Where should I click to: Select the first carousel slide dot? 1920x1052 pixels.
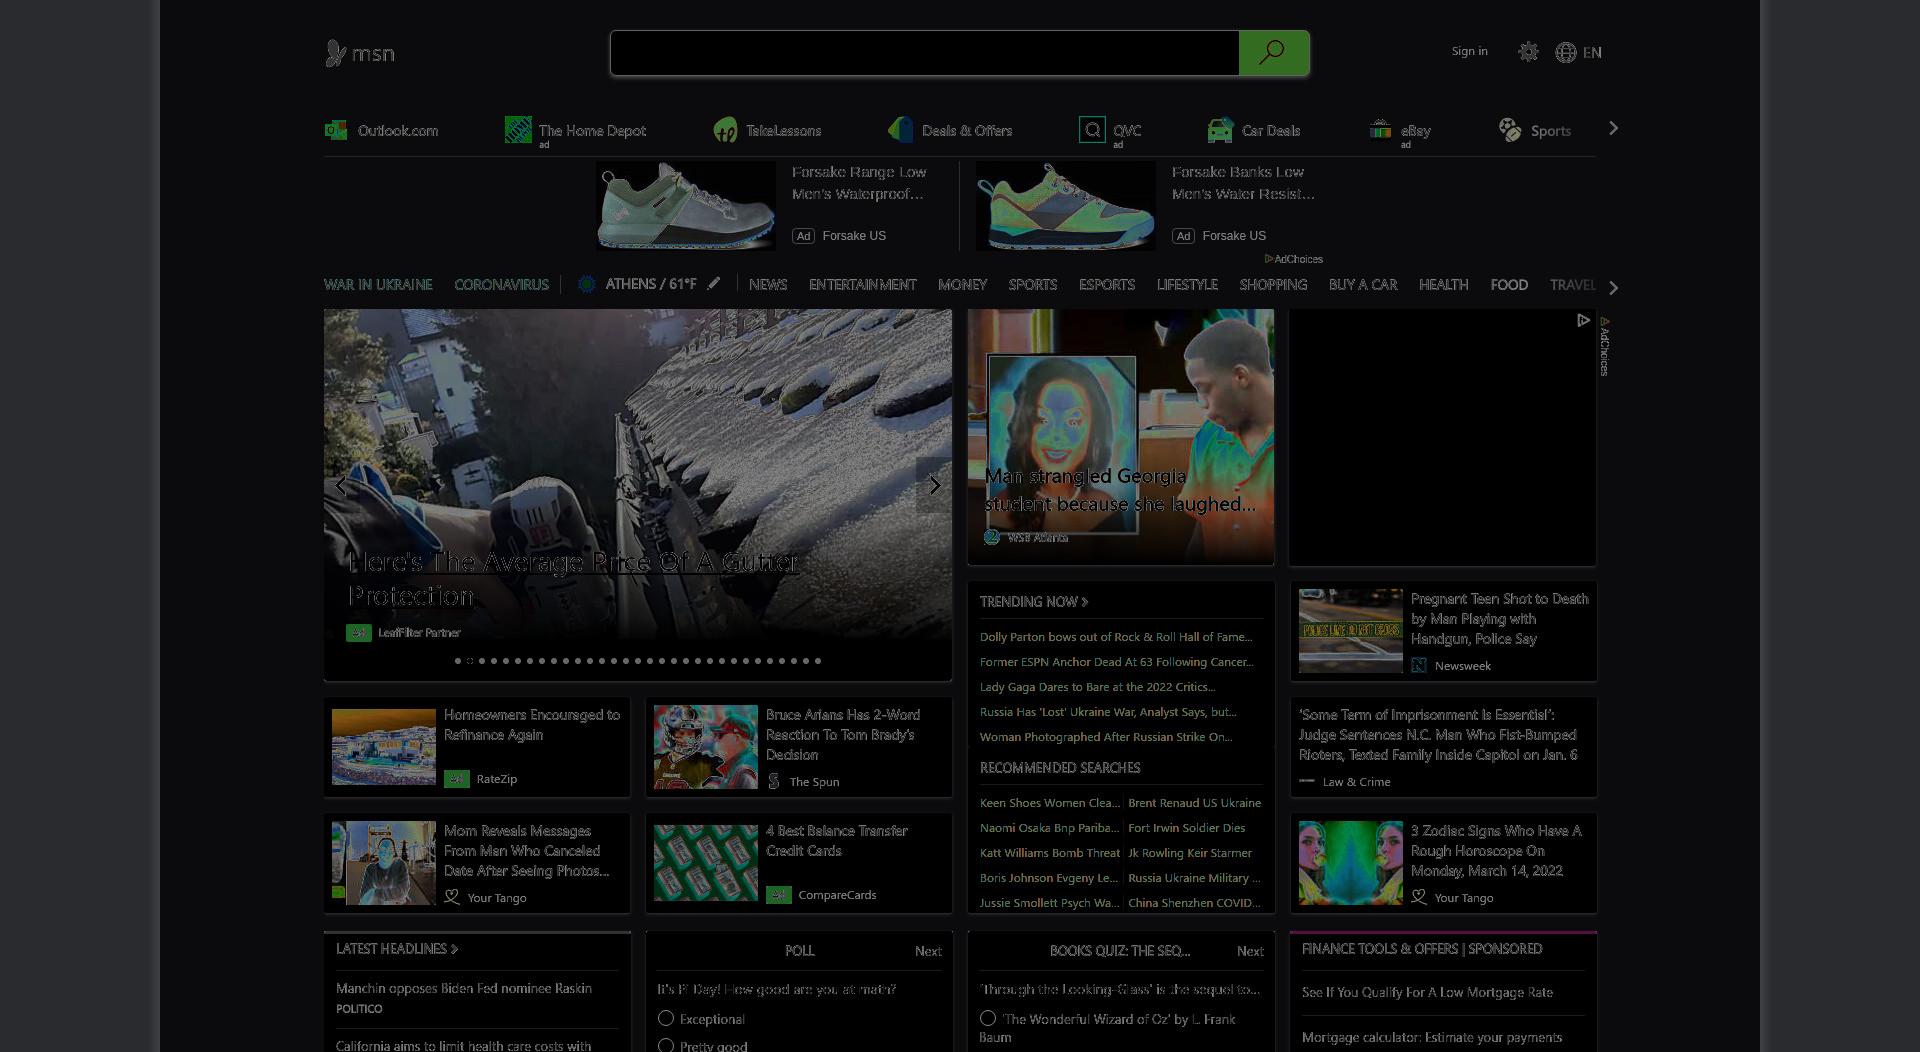coord(458,661)
